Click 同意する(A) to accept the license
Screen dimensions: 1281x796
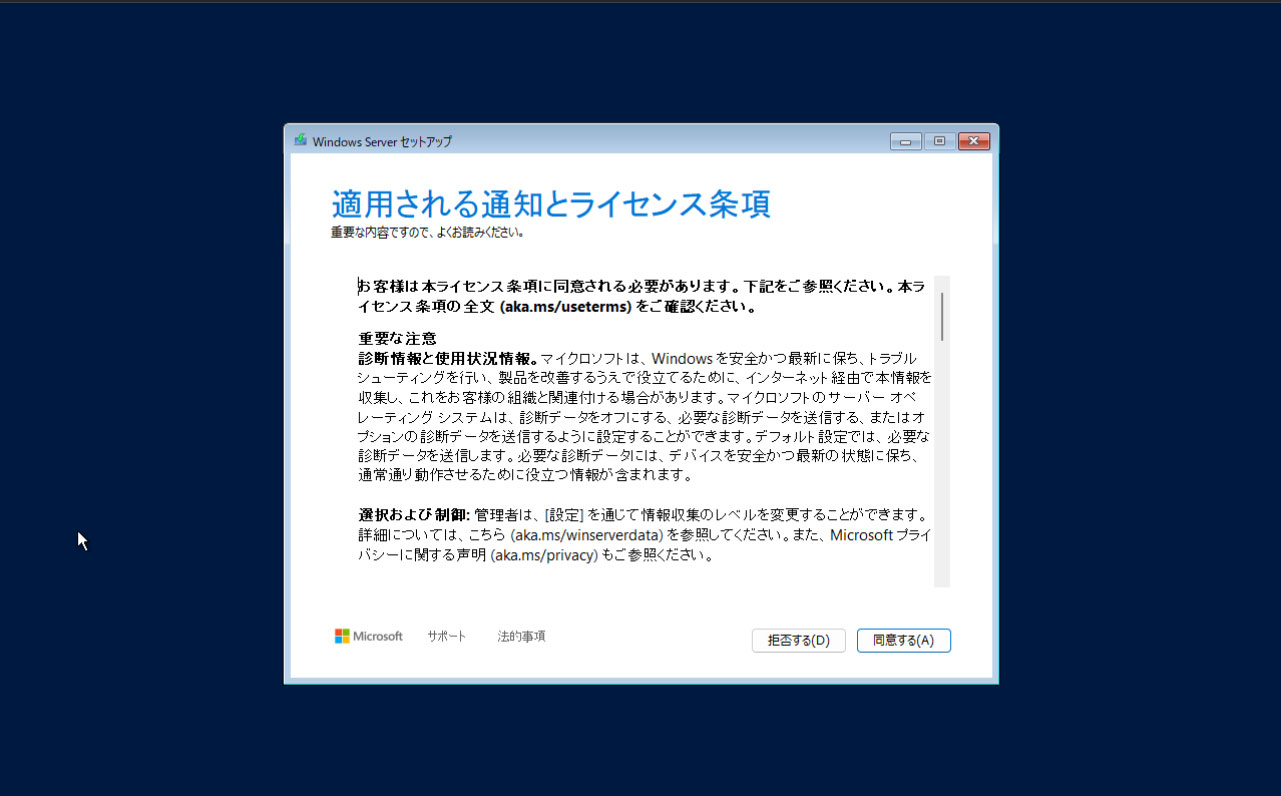[x=903, y=640]
